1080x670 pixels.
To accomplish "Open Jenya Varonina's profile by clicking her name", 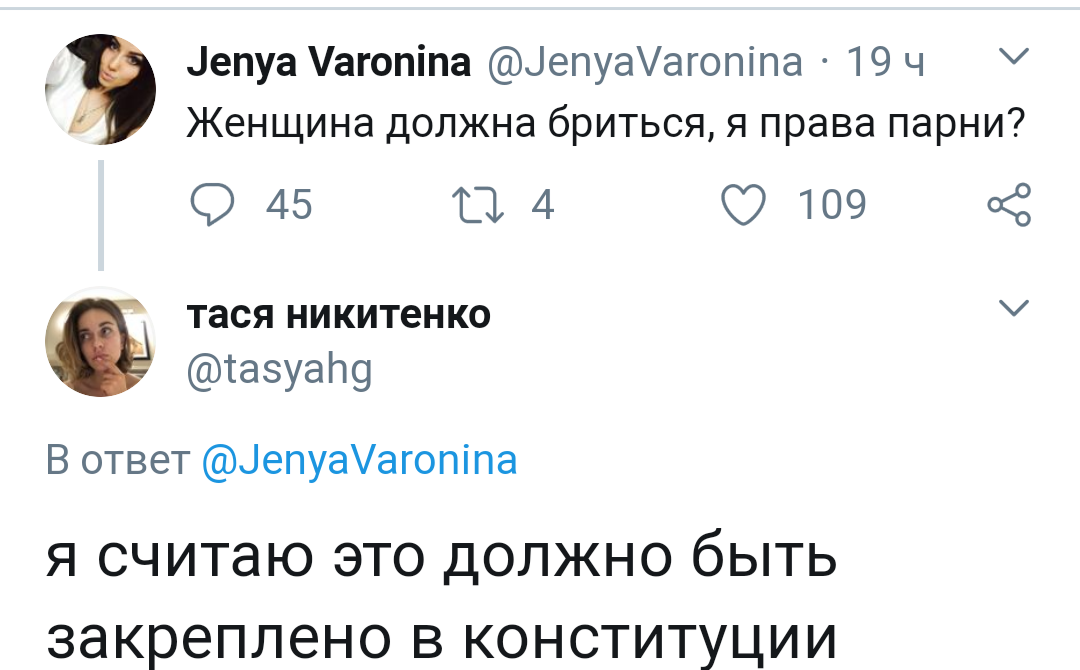I will pyautogui.click(x=328, y=60).
